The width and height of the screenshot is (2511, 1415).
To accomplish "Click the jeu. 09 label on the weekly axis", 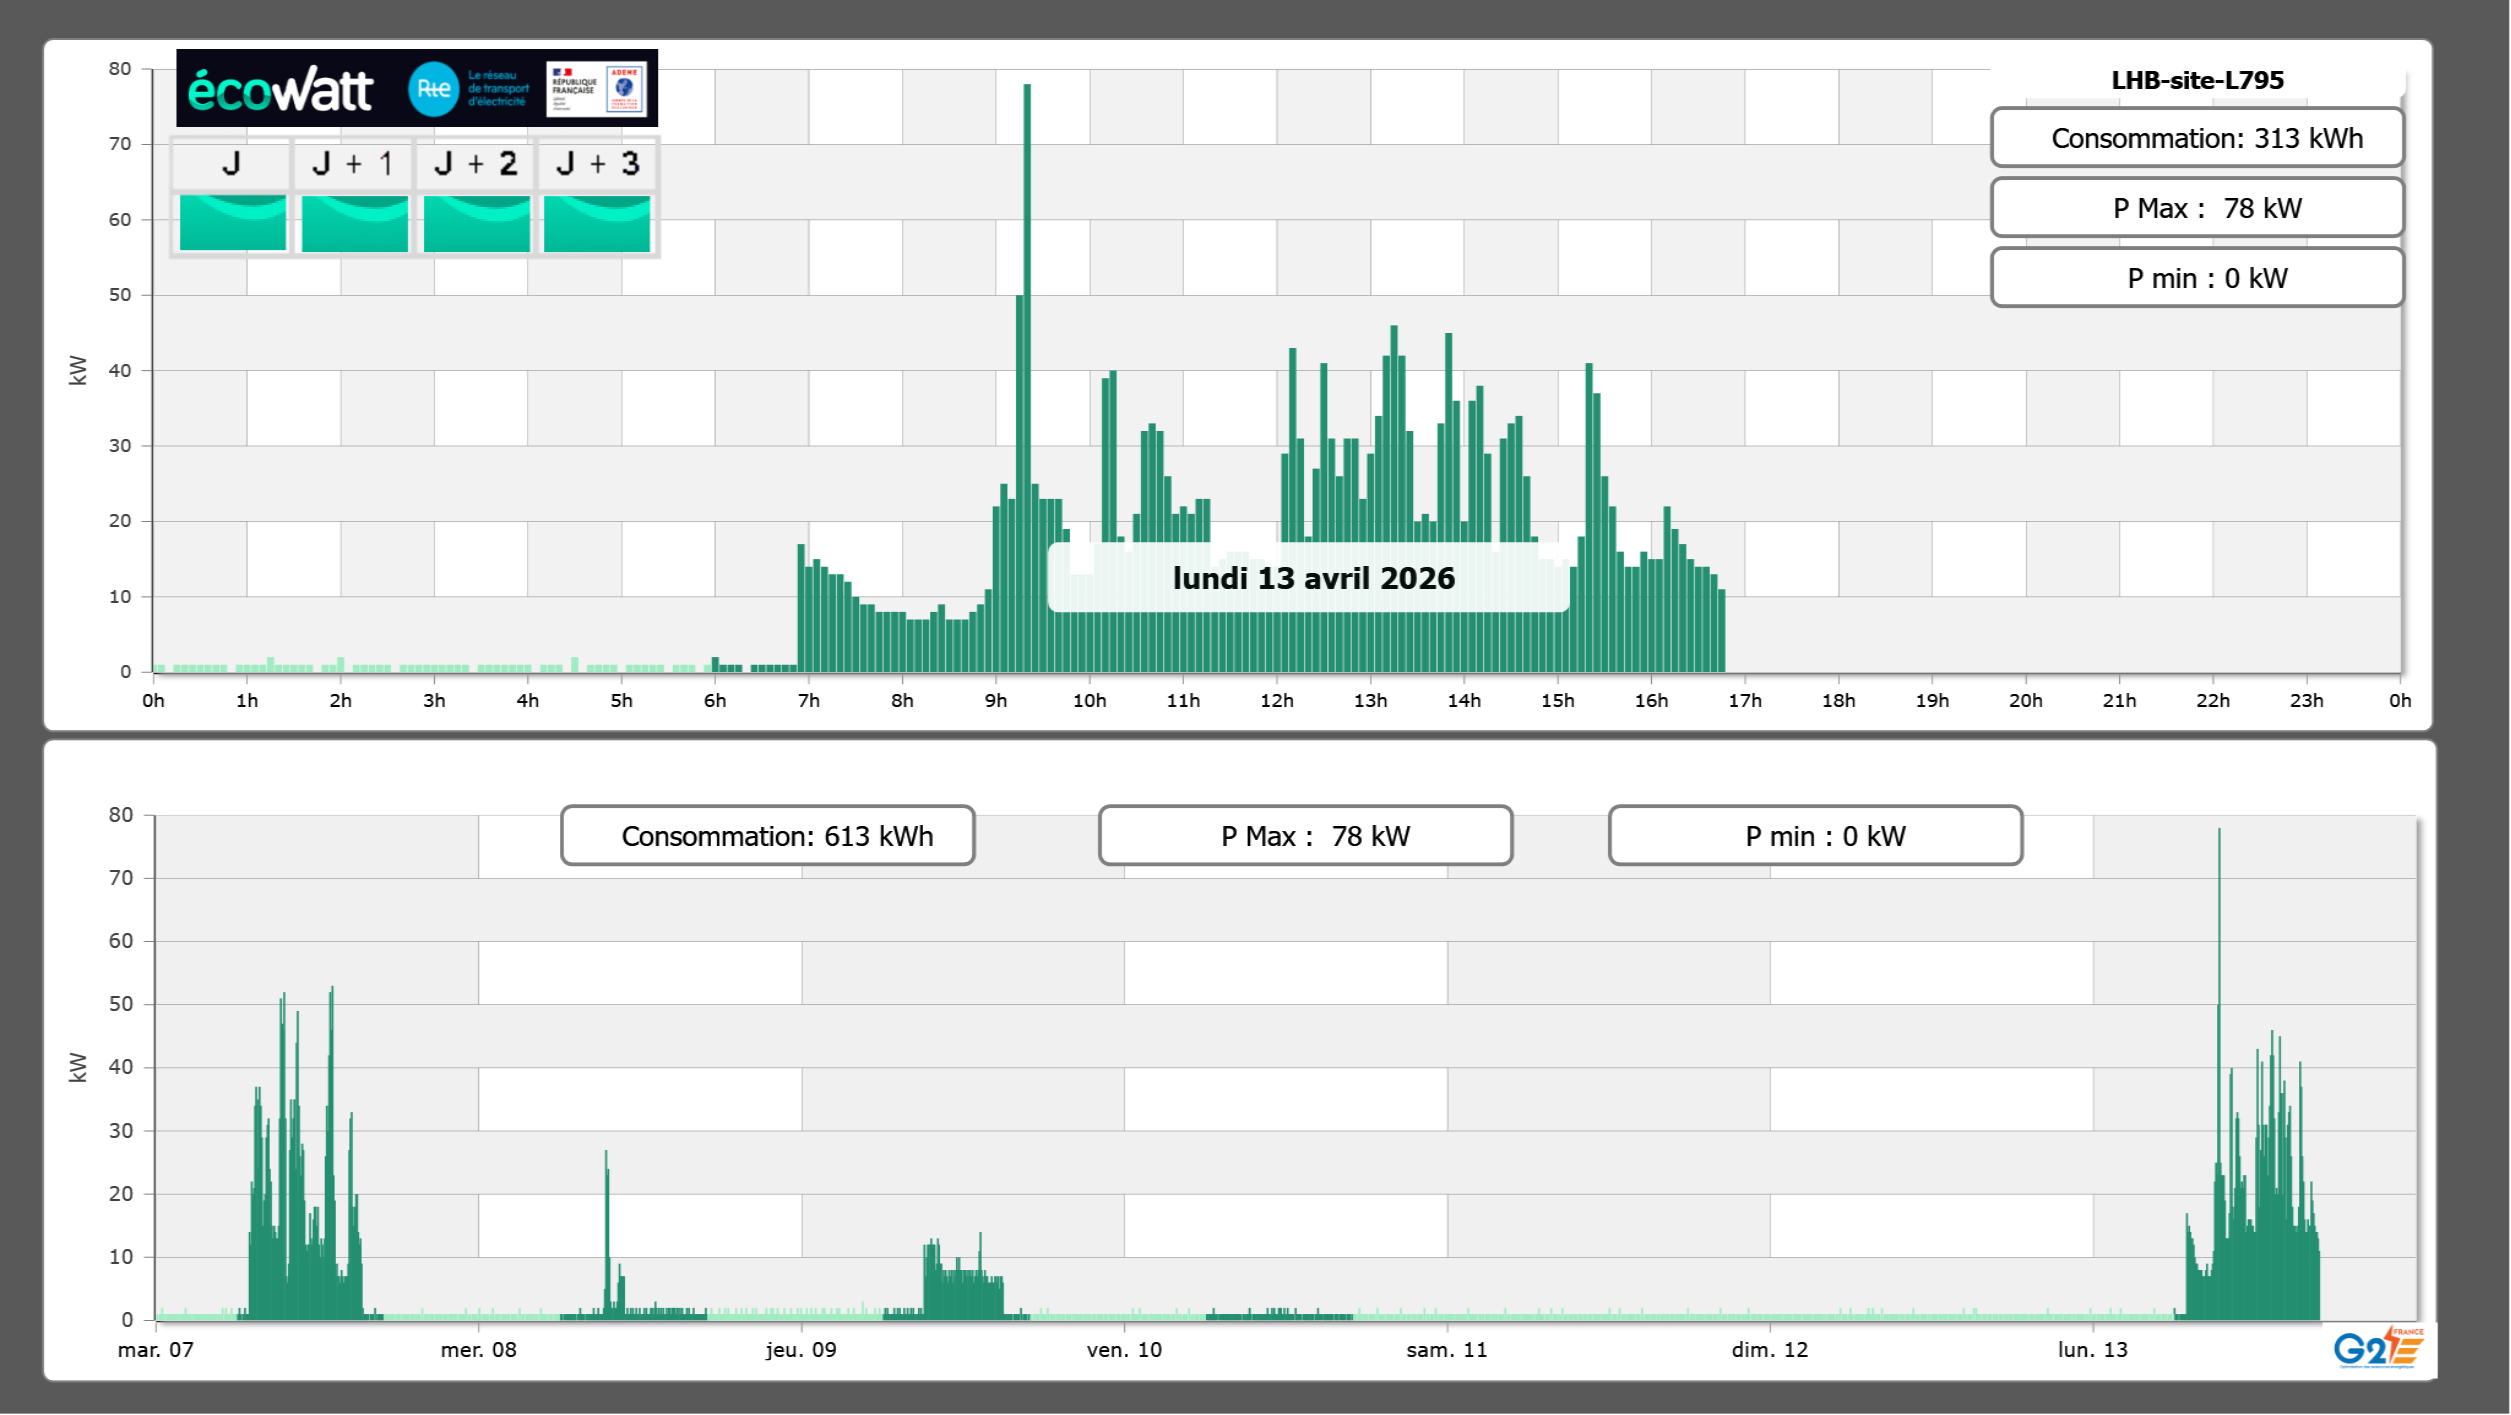I will point(801,1349).
